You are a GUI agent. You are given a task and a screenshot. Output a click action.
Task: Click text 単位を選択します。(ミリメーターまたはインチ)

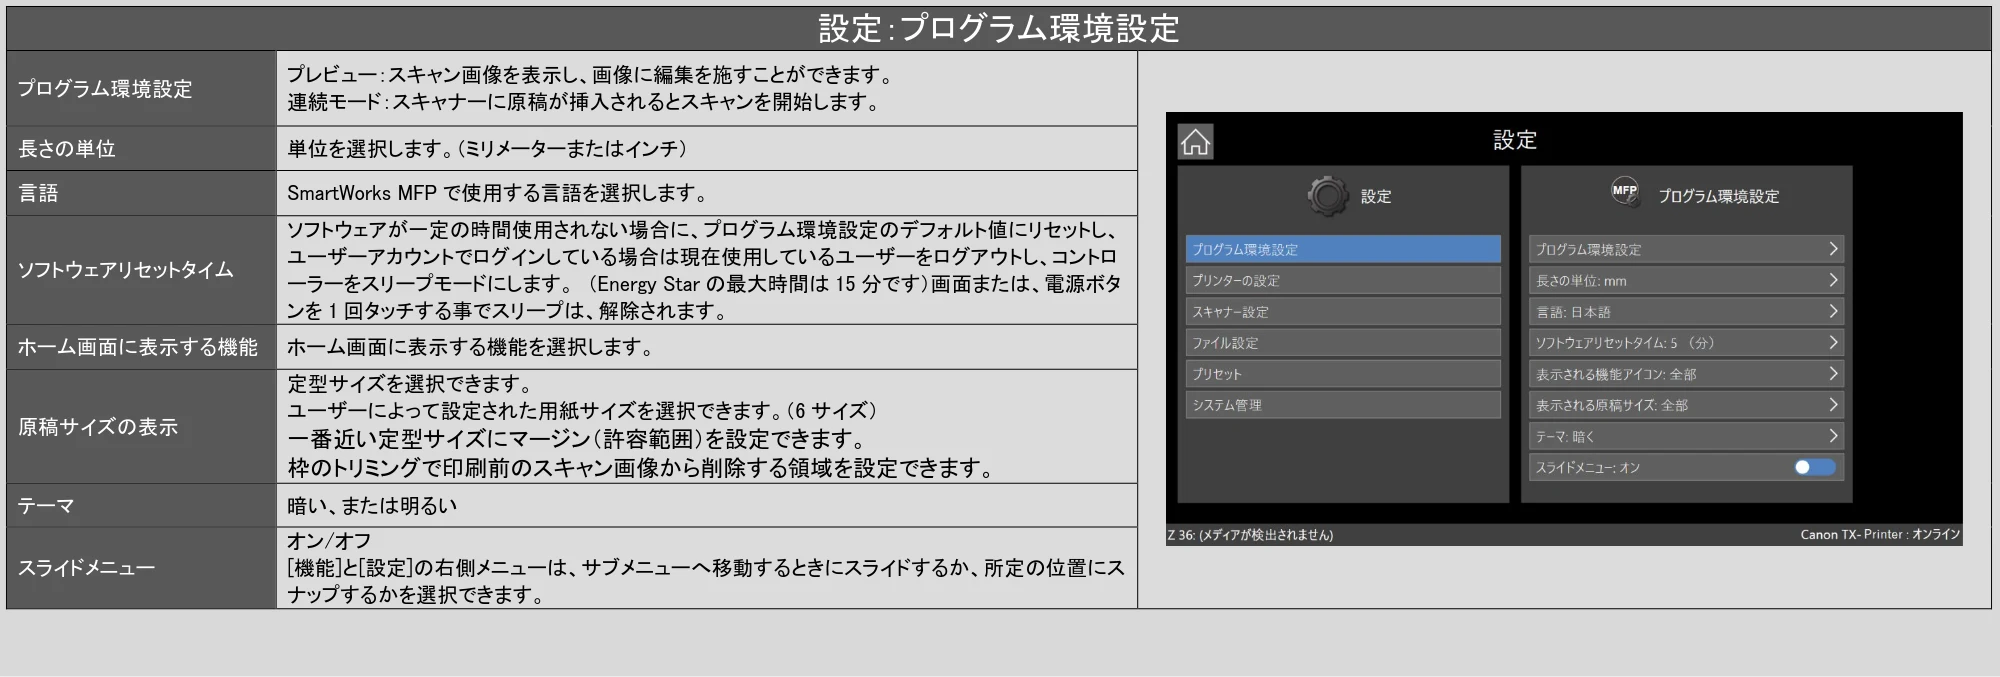[487, 149]
